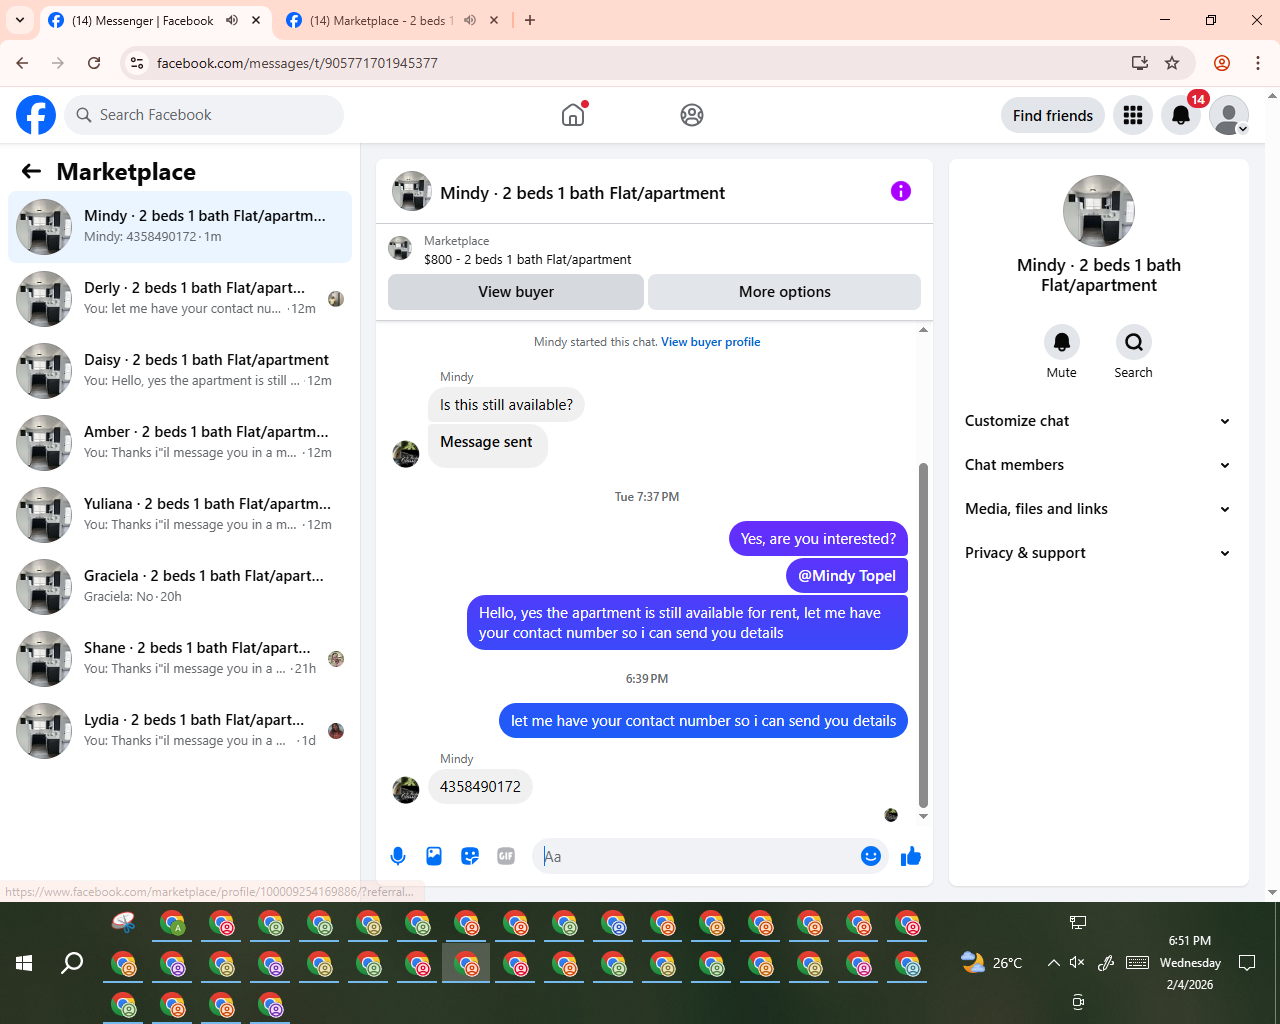Screen dimensions: 1280x1024
Task: Open the Home icon in top navigation
Action: 573,115
